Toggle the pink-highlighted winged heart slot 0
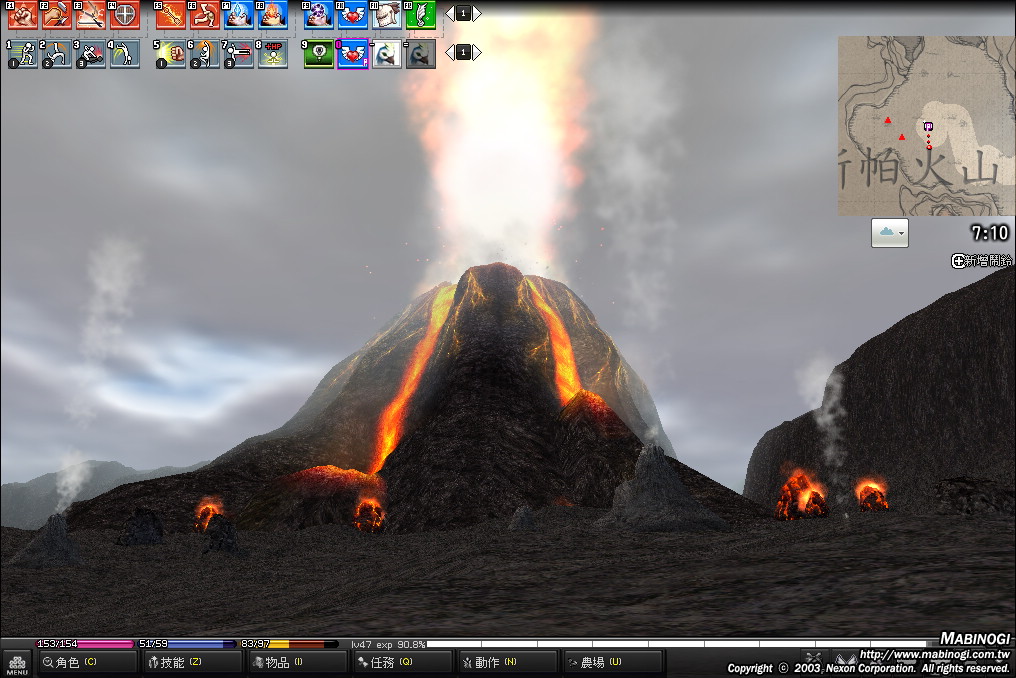Image resolution: width=1016 pixels, height=678 pixels. (353, 54)
